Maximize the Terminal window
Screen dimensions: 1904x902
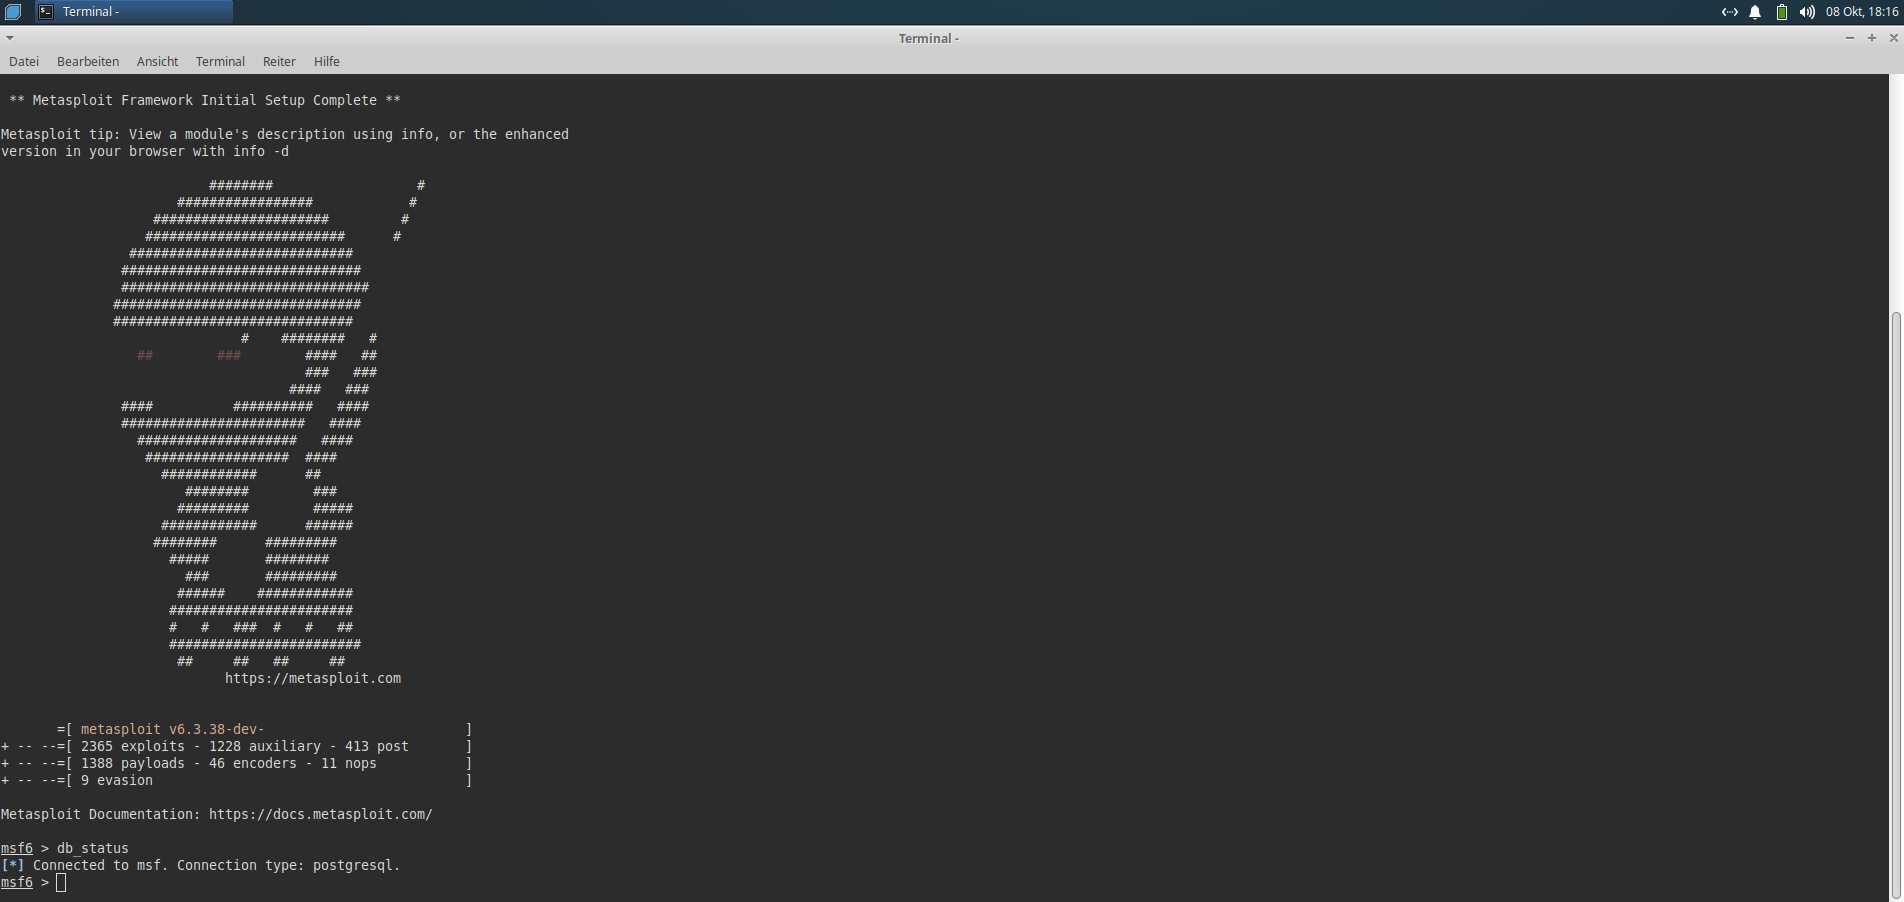tap(1871, 38)
